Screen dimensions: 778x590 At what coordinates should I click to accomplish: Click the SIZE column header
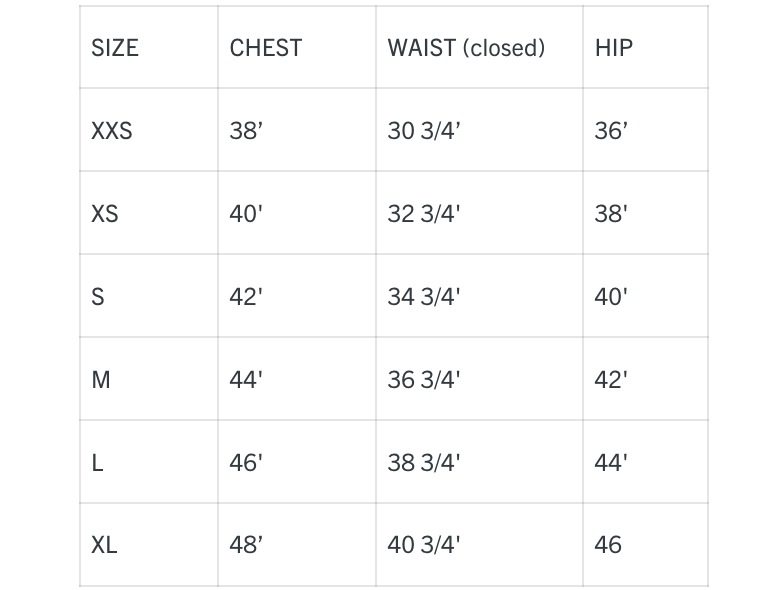point(115,48)
